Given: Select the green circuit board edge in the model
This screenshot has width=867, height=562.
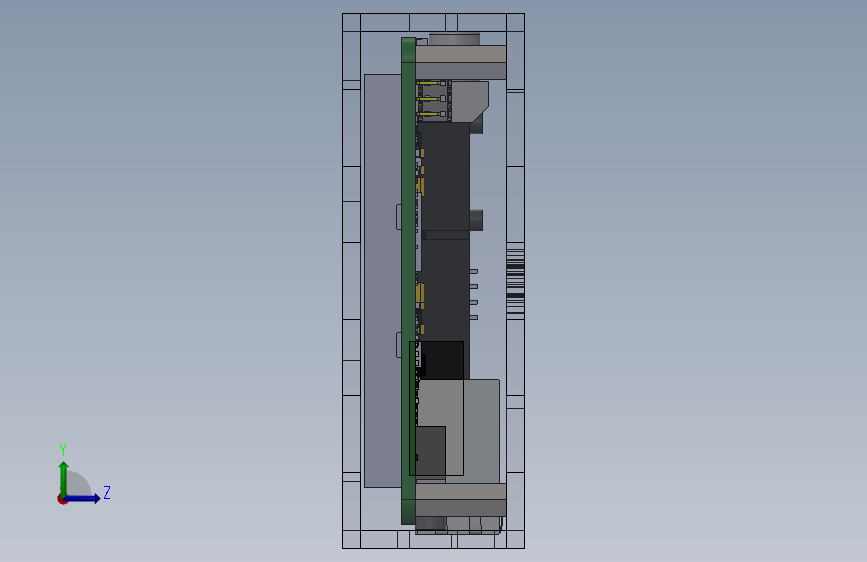Looking at the screenshot, I should point(408,281).
